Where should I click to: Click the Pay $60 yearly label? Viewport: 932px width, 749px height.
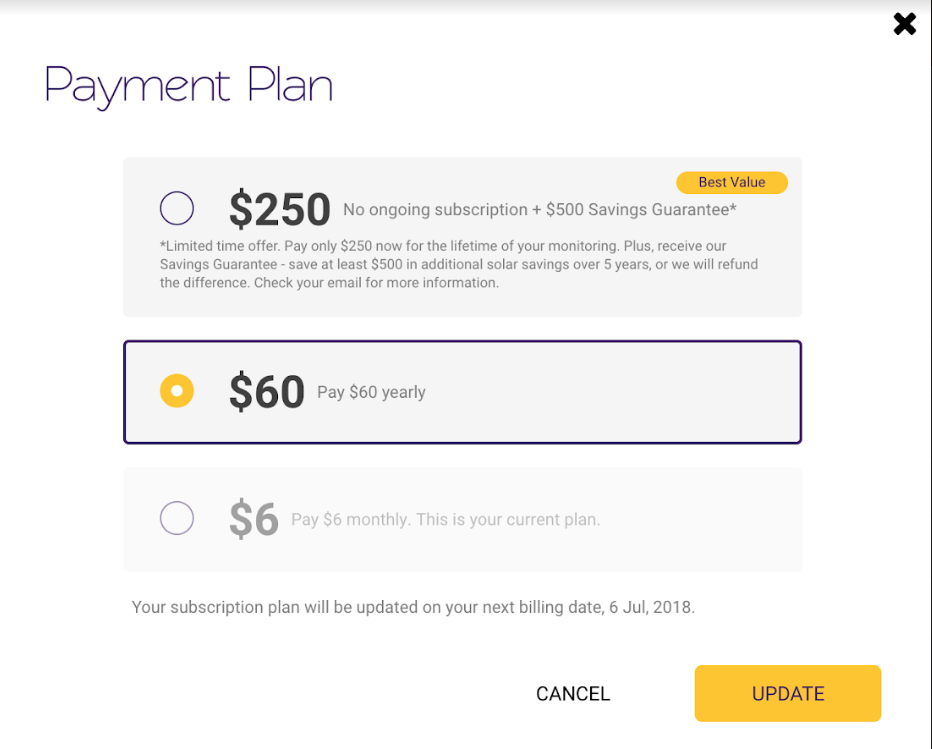(370, 392)
